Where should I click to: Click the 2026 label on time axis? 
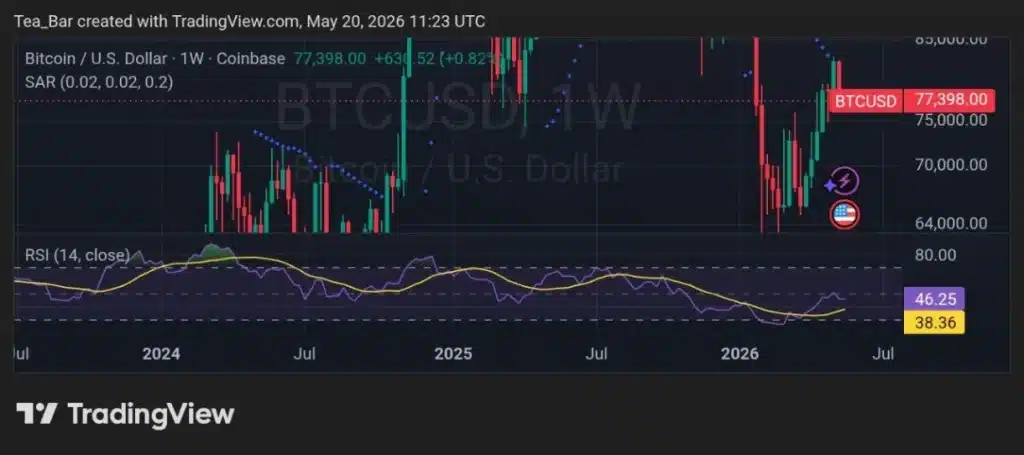click(x=739, y=354)
